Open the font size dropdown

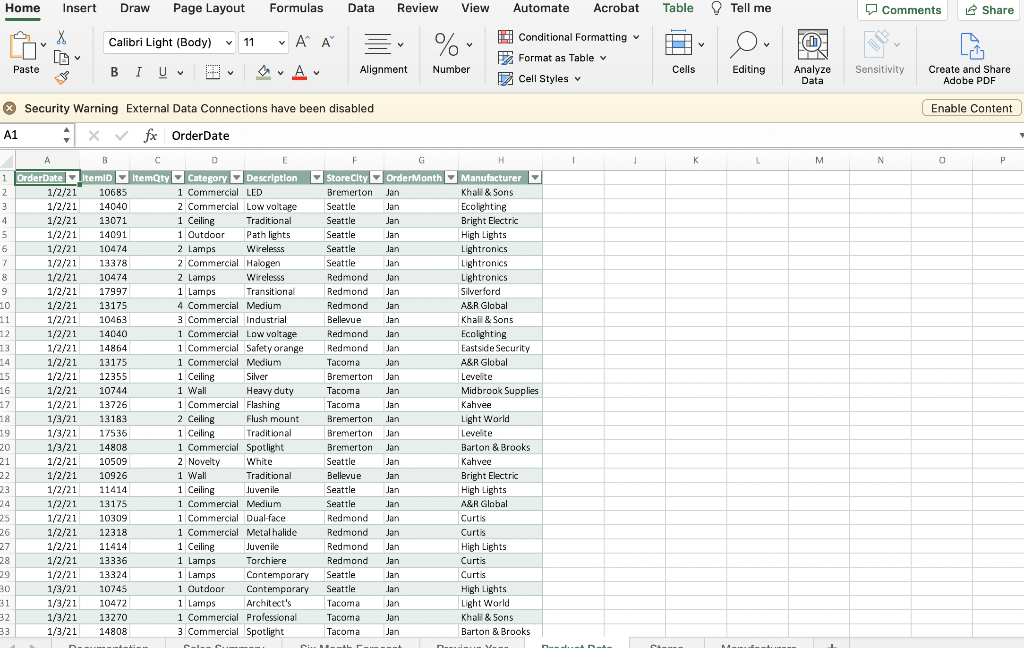(281, 42)
